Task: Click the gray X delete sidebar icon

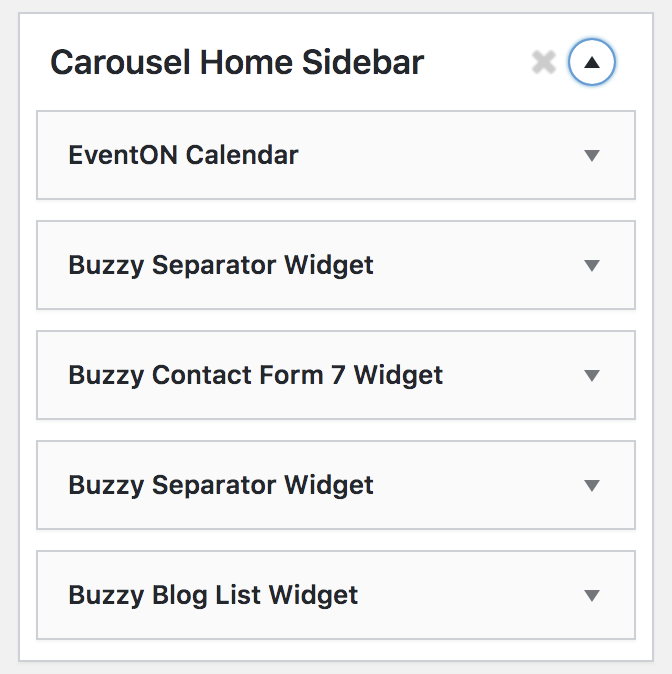Action: click(543, 64)
